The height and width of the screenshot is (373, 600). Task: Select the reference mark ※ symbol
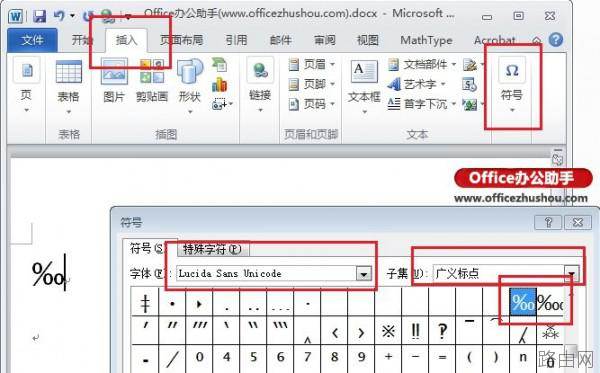tap(388, 331)
